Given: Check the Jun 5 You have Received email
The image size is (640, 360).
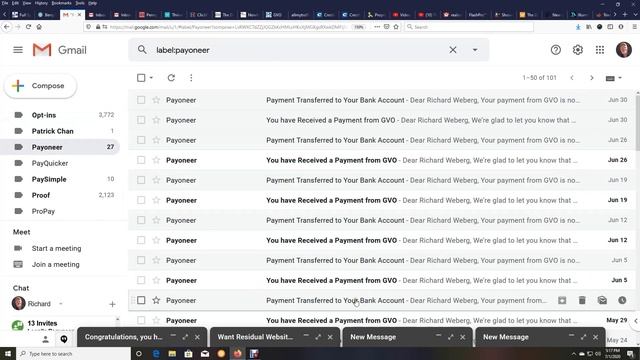Looking at the screenshot, I should coord(141,280).
